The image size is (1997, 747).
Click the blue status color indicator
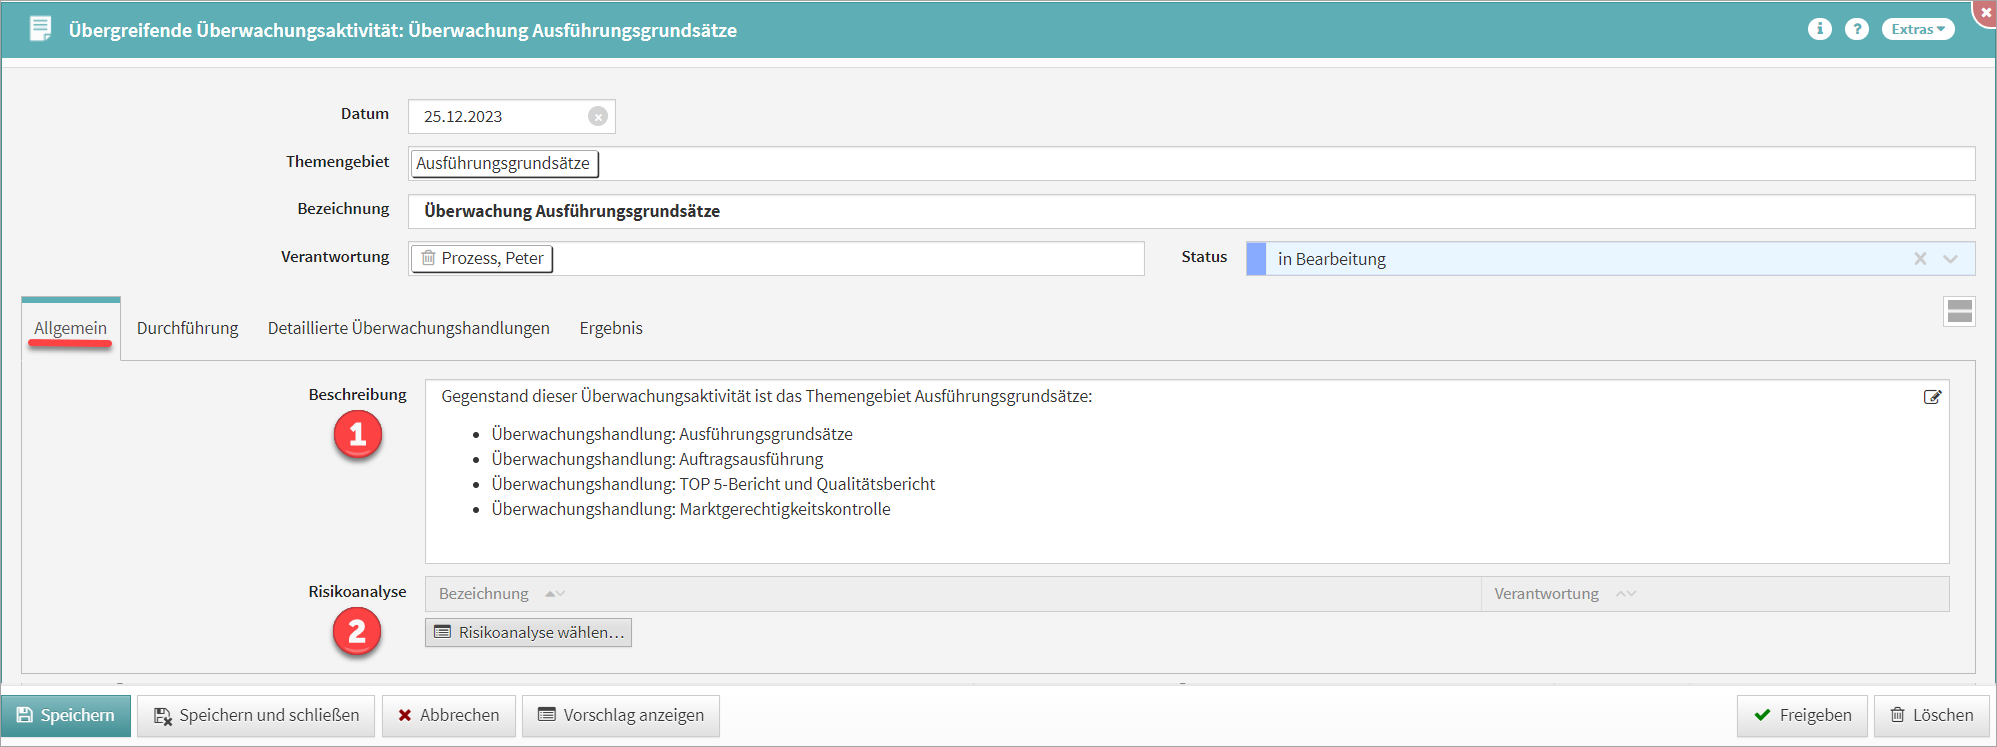point(1256,259)
